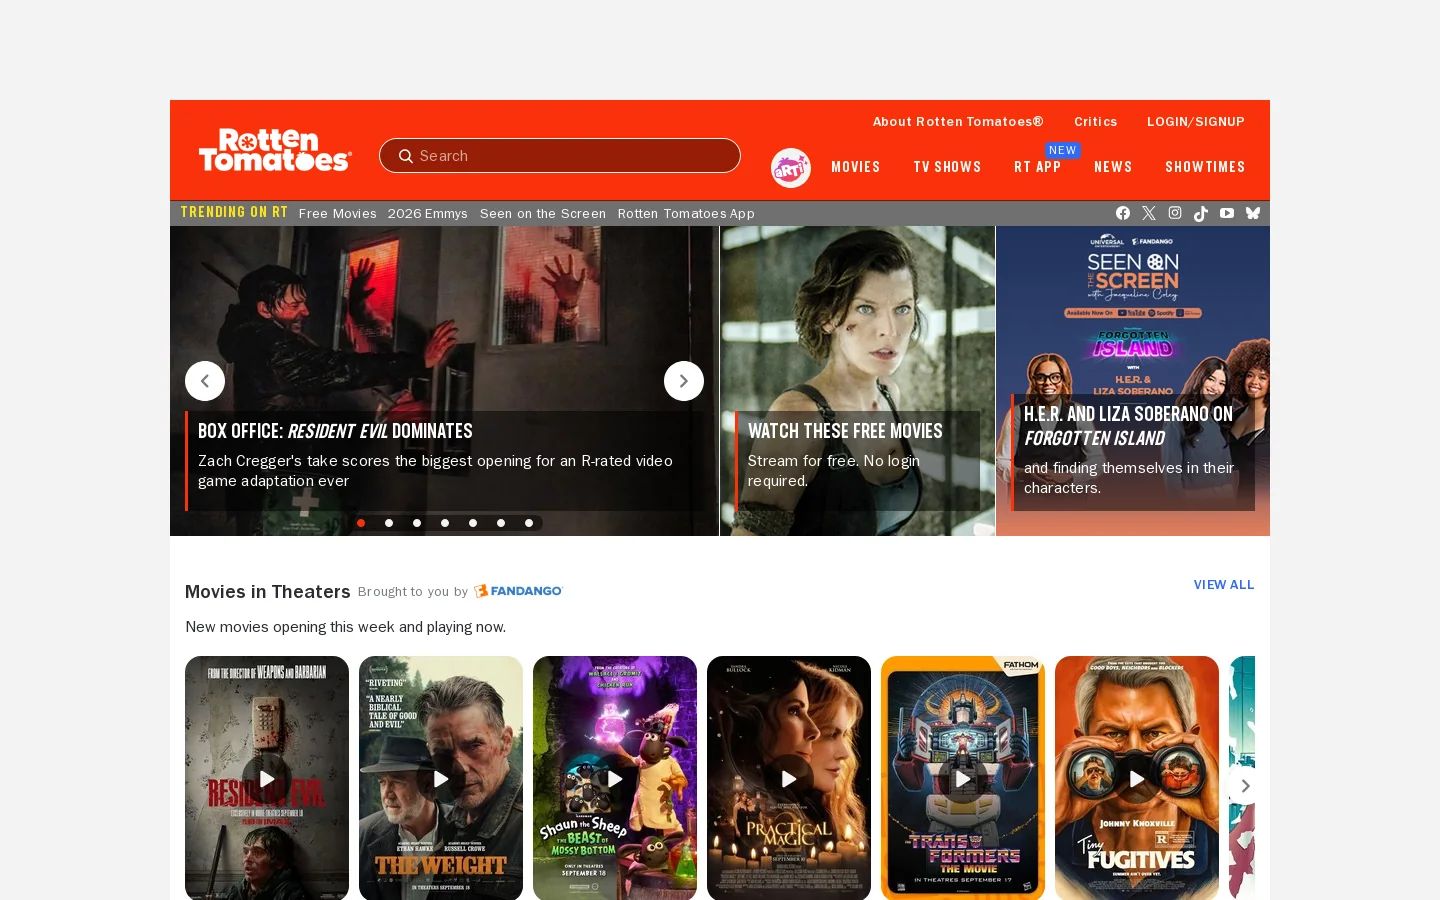Screen dimensions: 1440x900
Task: Open Rotten Tomatoes Facebook page icon
Action: pos(1123,213)
